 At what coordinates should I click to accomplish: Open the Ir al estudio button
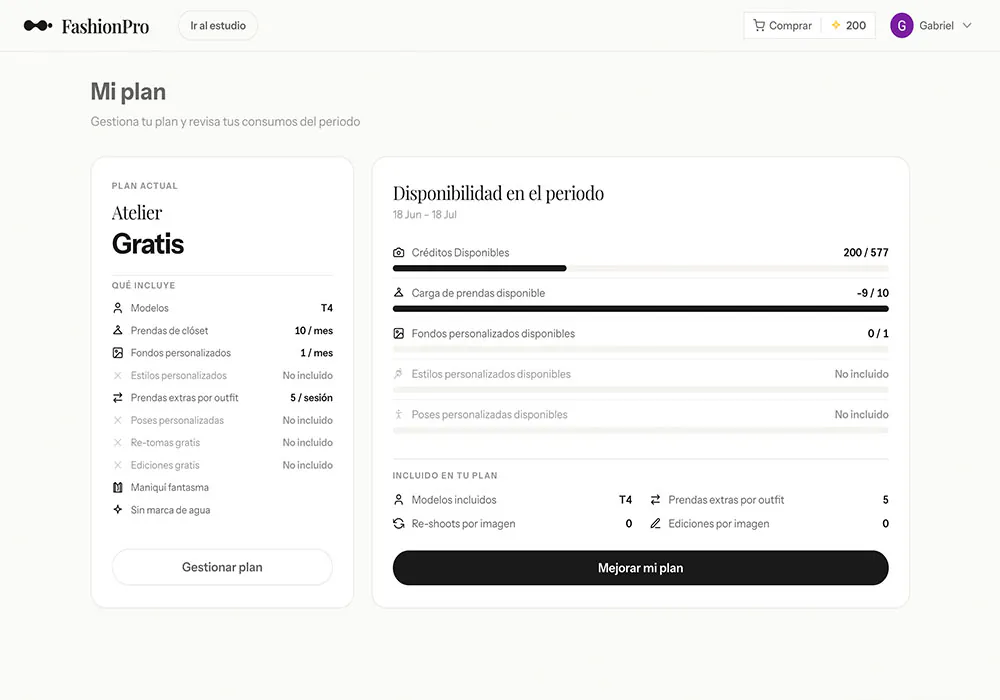pos(217,26)
